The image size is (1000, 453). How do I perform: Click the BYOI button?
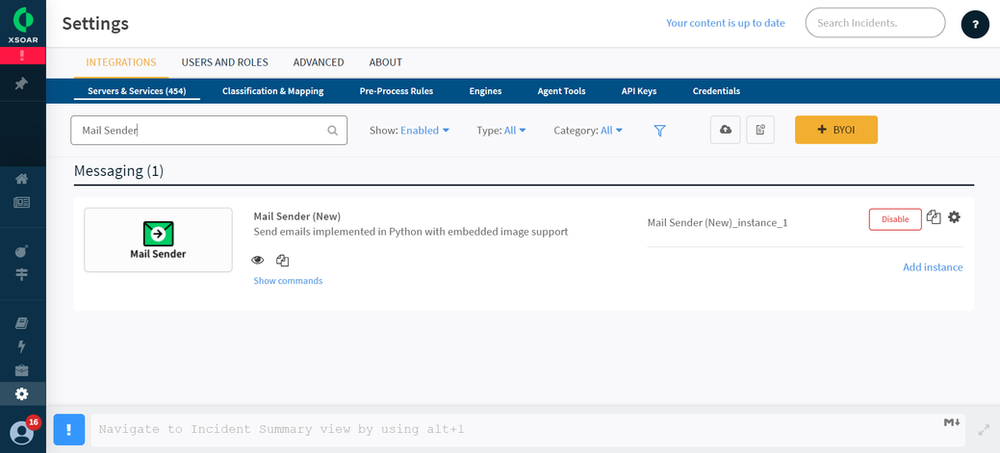[836, 130]
